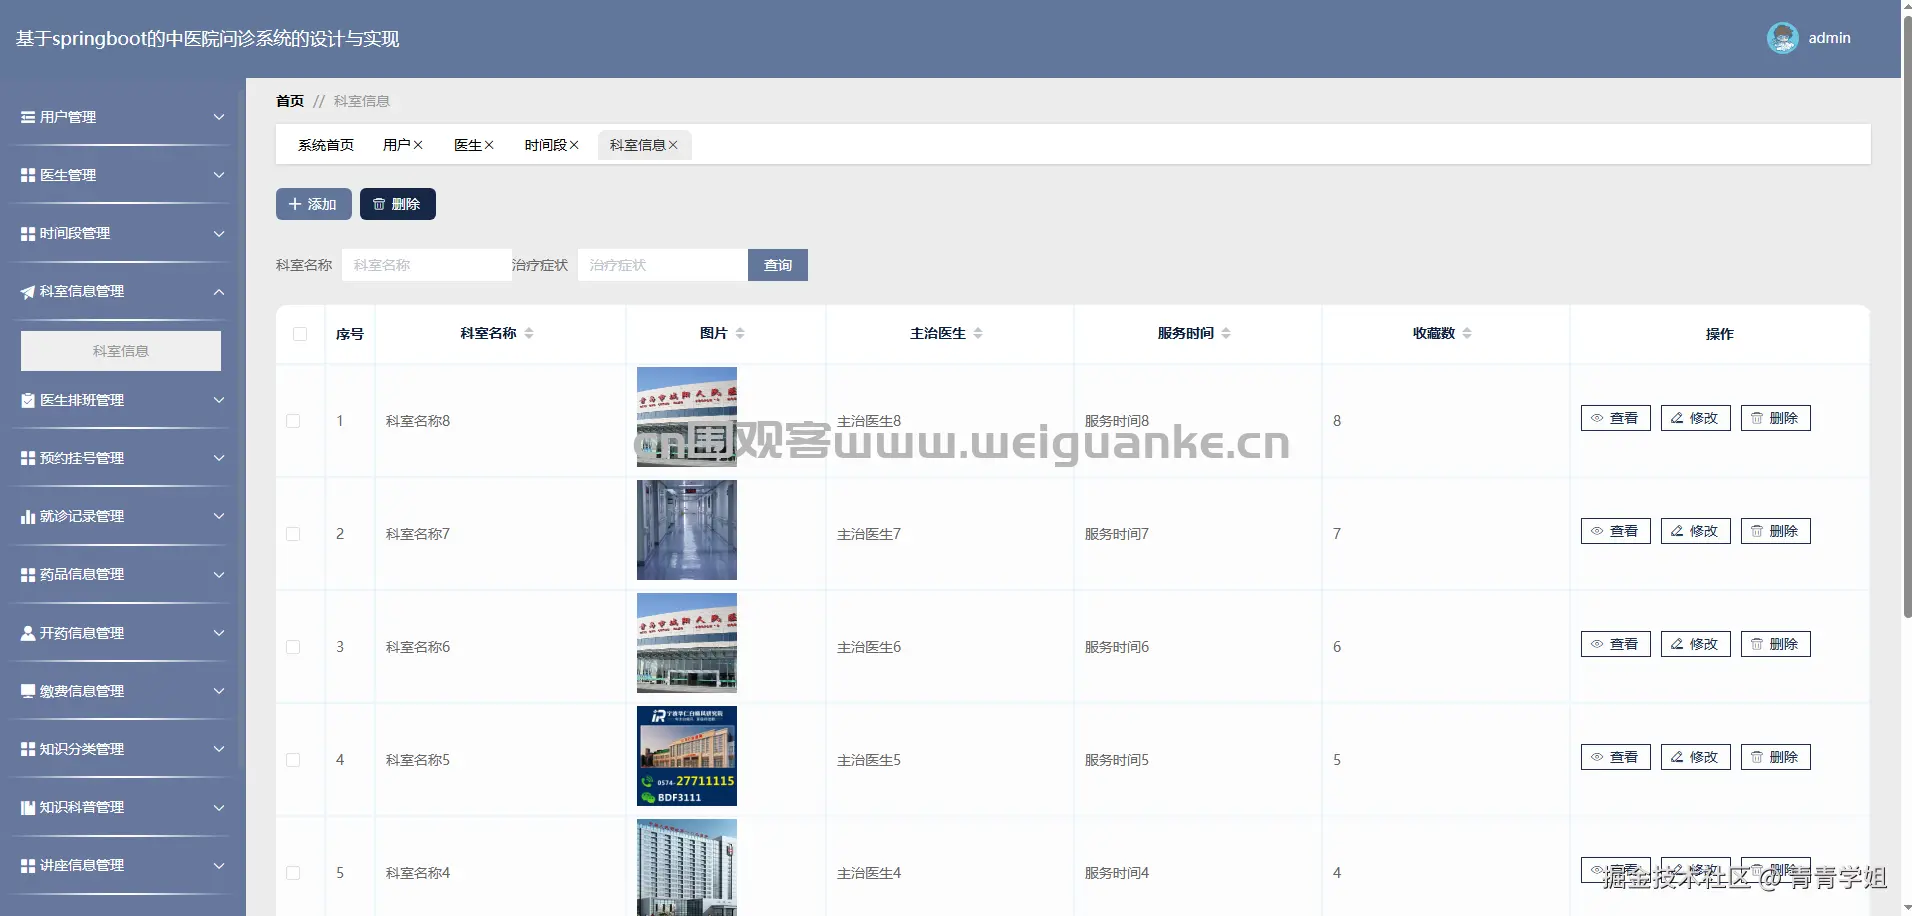
Task: Collapse the 科室信息管理 section chevron
Action: click(x=219, y=291)
